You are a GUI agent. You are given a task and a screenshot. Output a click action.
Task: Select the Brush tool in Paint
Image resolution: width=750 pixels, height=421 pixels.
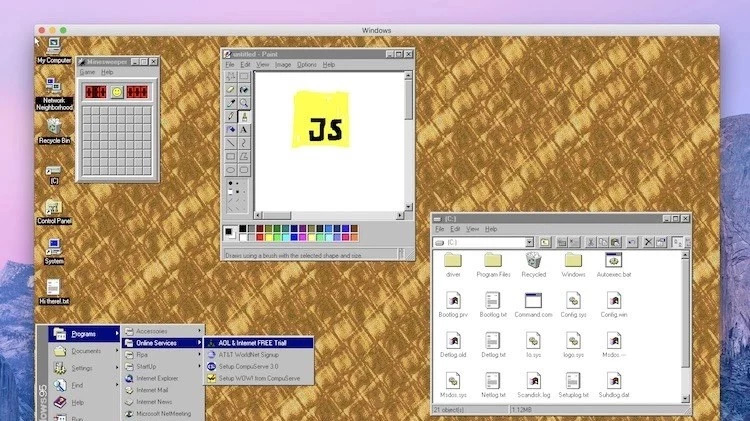[244, 116]
